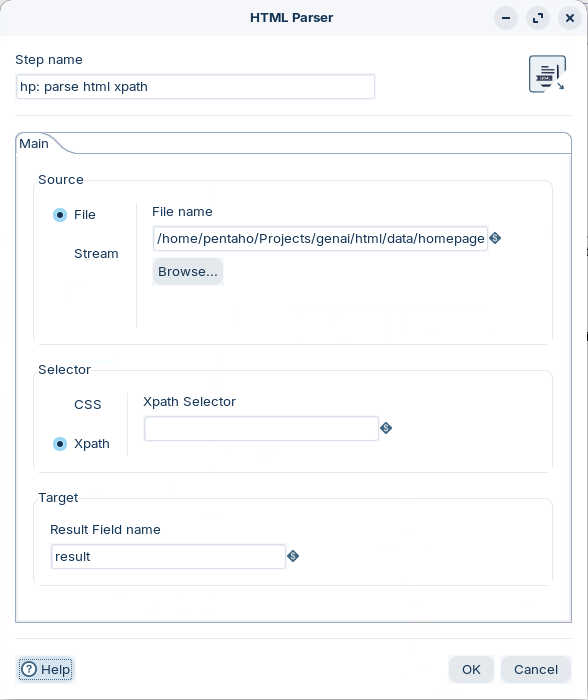Click the question mark Help icon
The width and height of the screenshot is (588, 700).
click(x=29, y=669)
